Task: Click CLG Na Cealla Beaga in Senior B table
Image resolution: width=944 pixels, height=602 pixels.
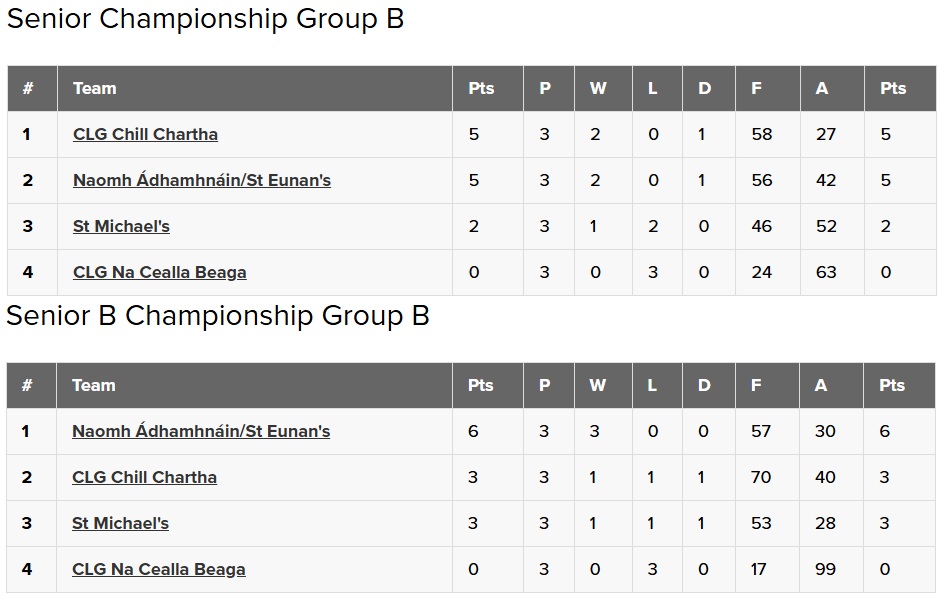Action: pyautogui.click(x=159, y=569)
